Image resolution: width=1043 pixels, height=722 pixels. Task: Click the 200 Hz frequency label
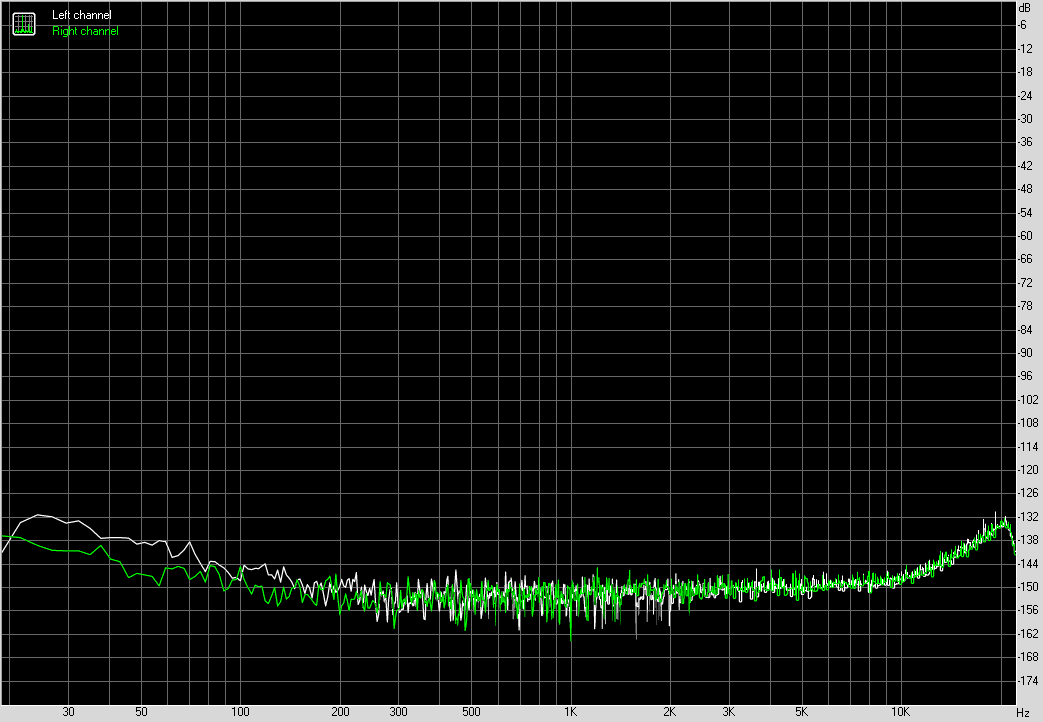(340, 712)
